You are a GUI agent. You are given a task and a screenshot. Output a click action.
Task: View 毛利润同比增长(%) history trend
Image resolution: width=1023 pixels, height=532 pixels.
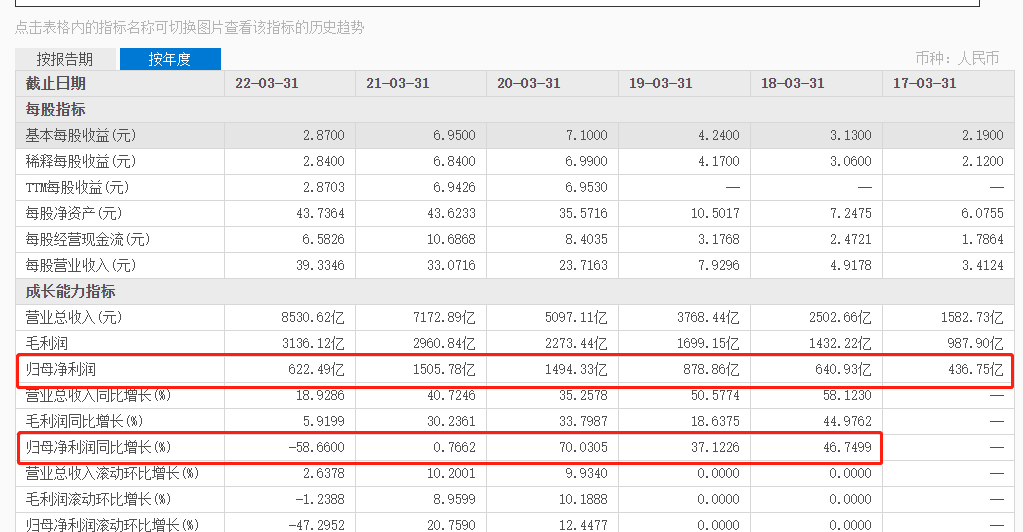[84, 422]
